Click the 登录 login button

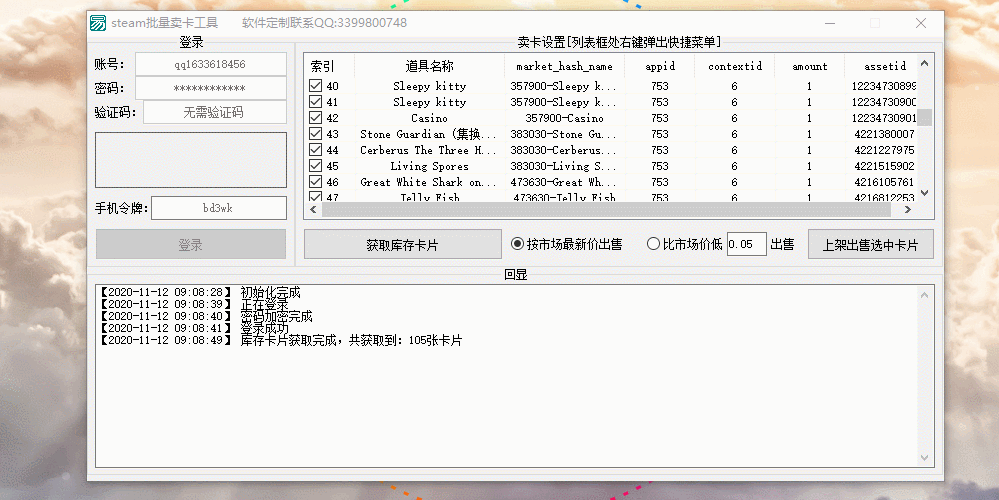click(x=190, y=245)
